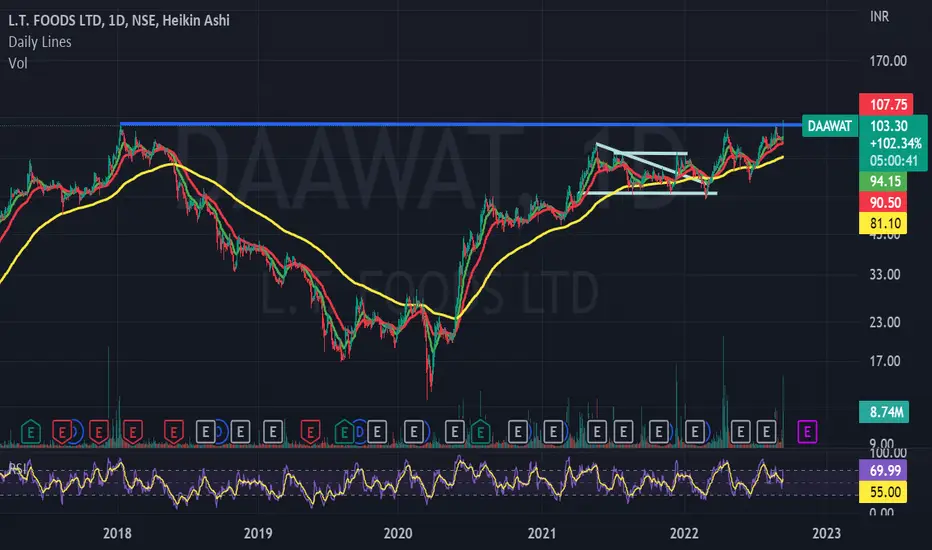The width and height of the screenshot is (932, 550).
Task: Click the green 94.15 price tag
Action: pos(883,181)
